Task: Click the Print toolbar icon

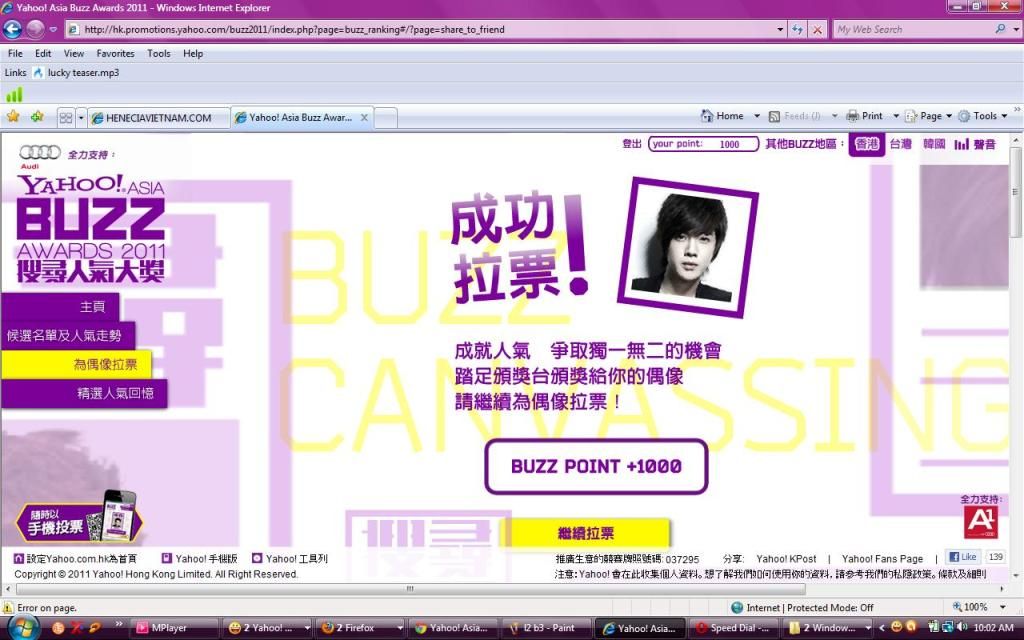Action: (864, 116)
